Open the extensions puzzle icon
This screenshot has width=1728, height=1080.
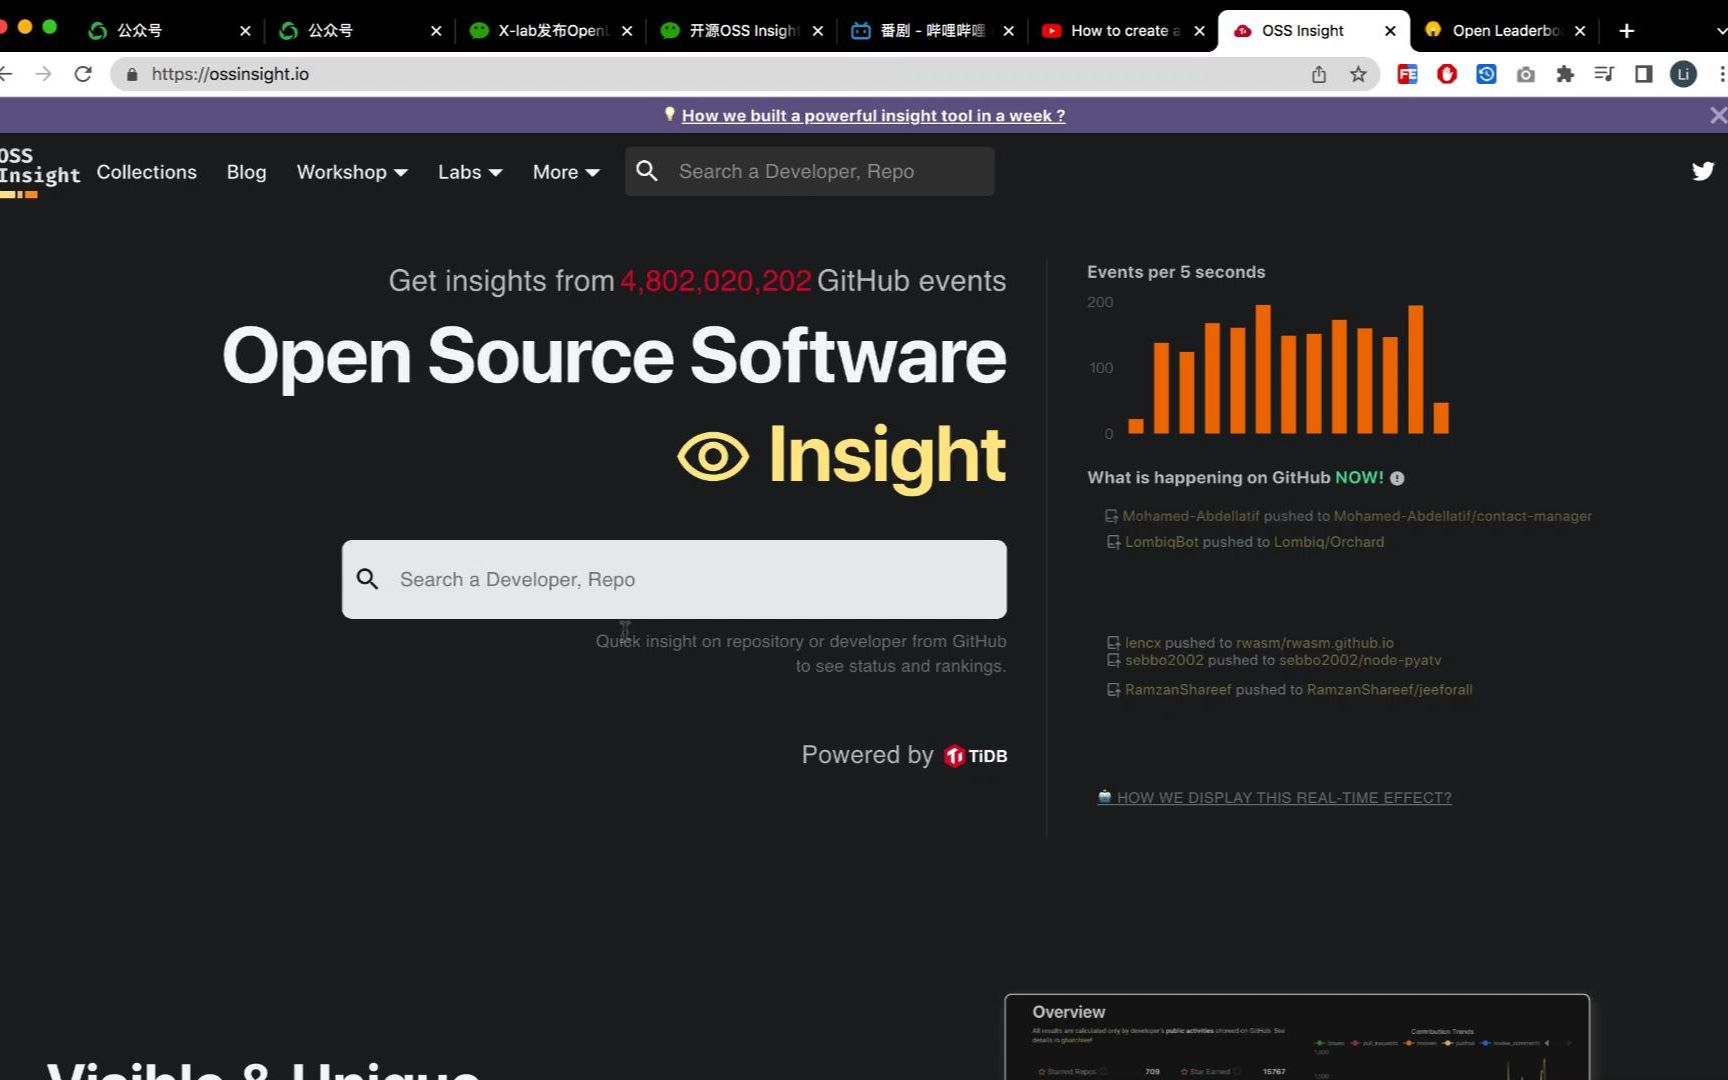pos(1565,74)
